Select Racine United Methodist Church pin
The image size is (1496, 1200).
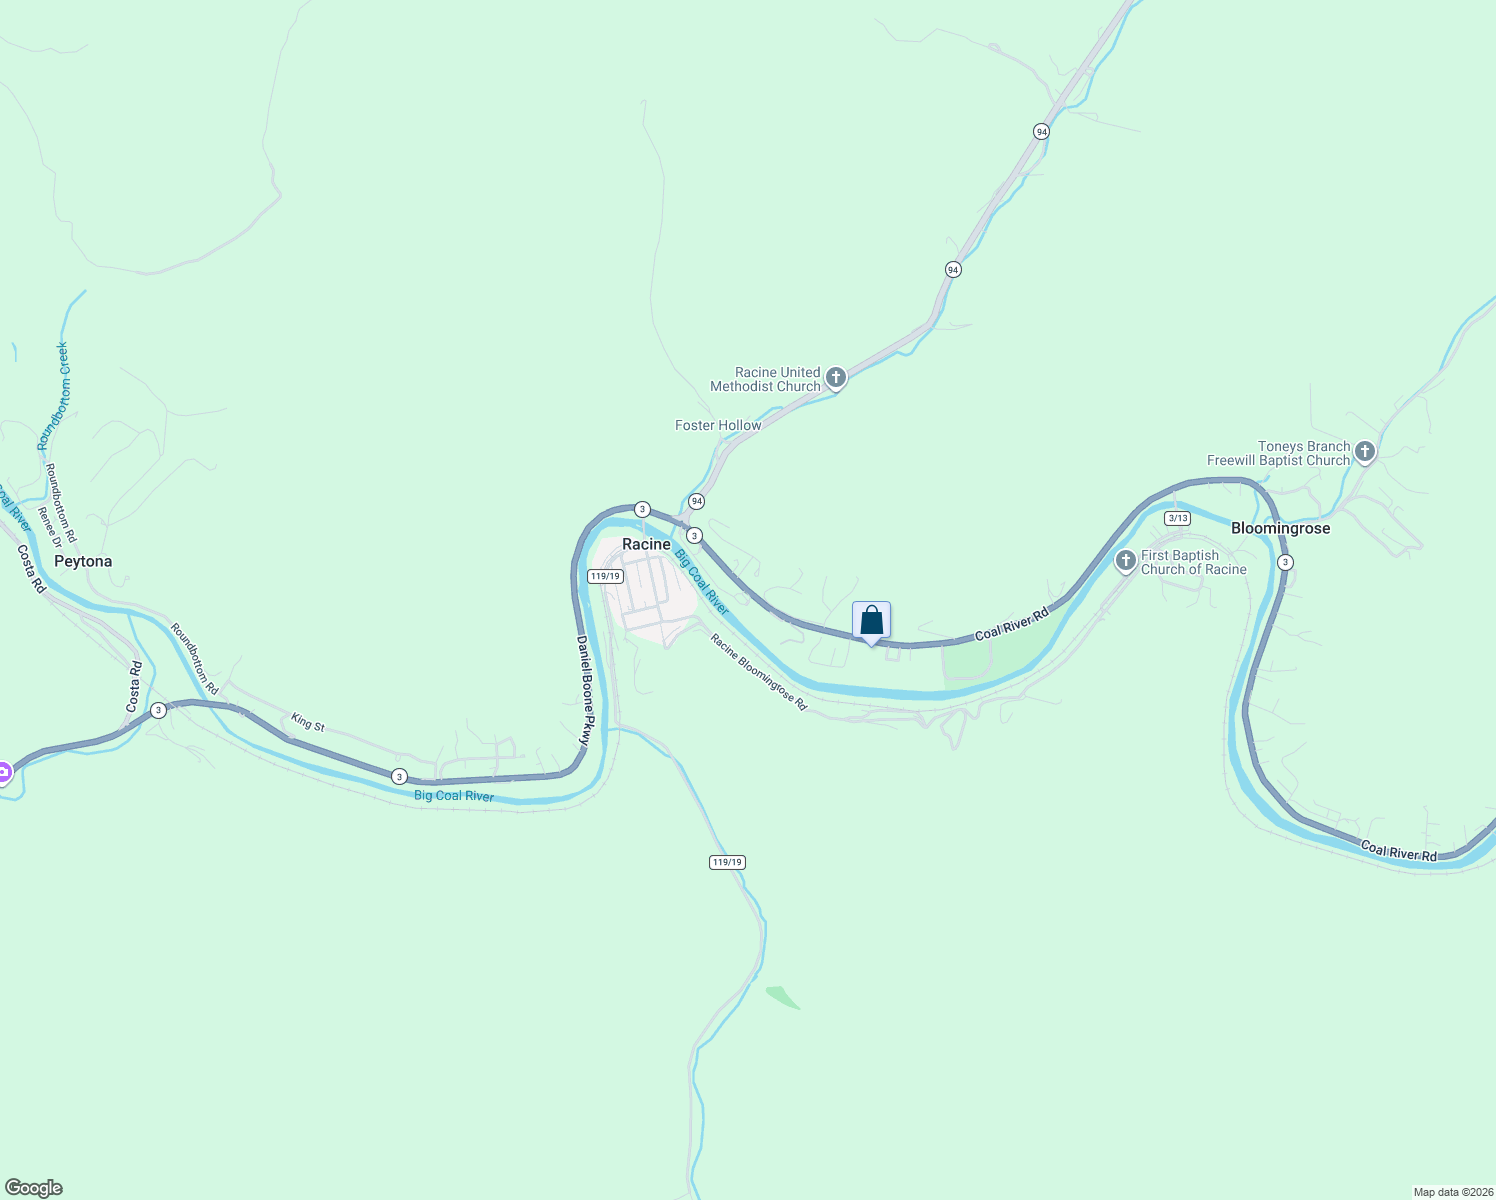(836, 378)
